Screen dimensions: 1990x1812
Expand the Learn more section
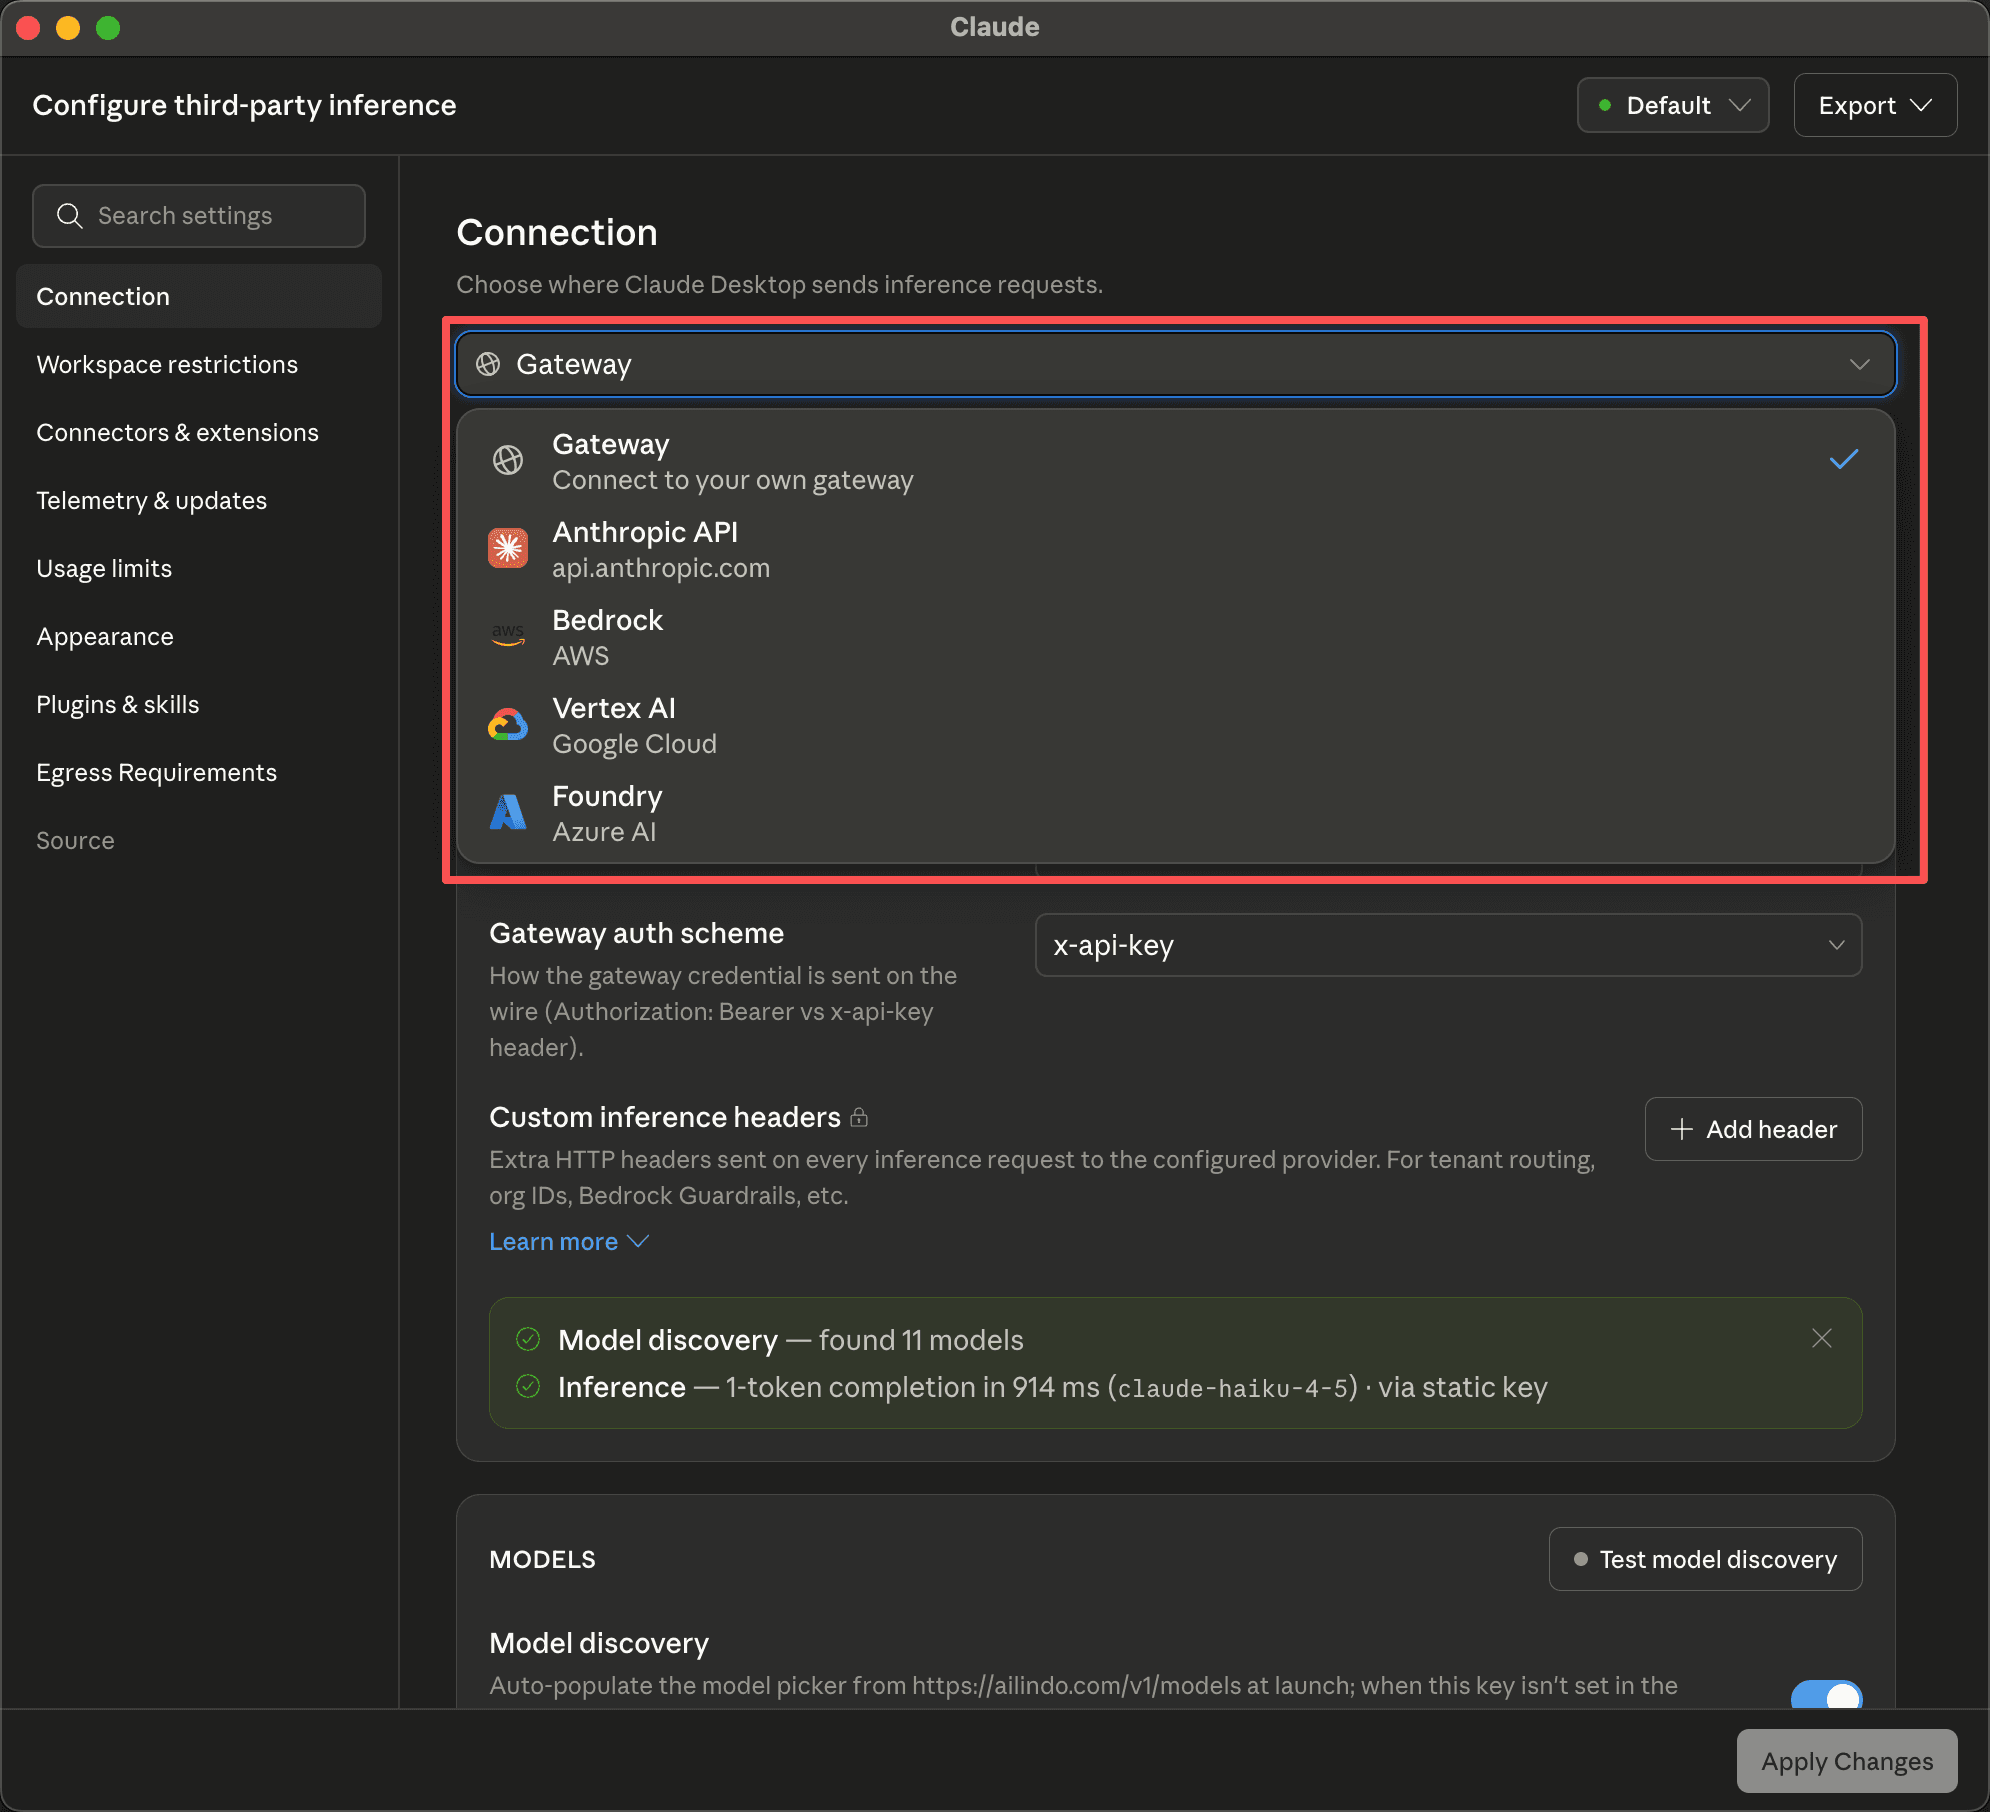[x=569, y=1241]
